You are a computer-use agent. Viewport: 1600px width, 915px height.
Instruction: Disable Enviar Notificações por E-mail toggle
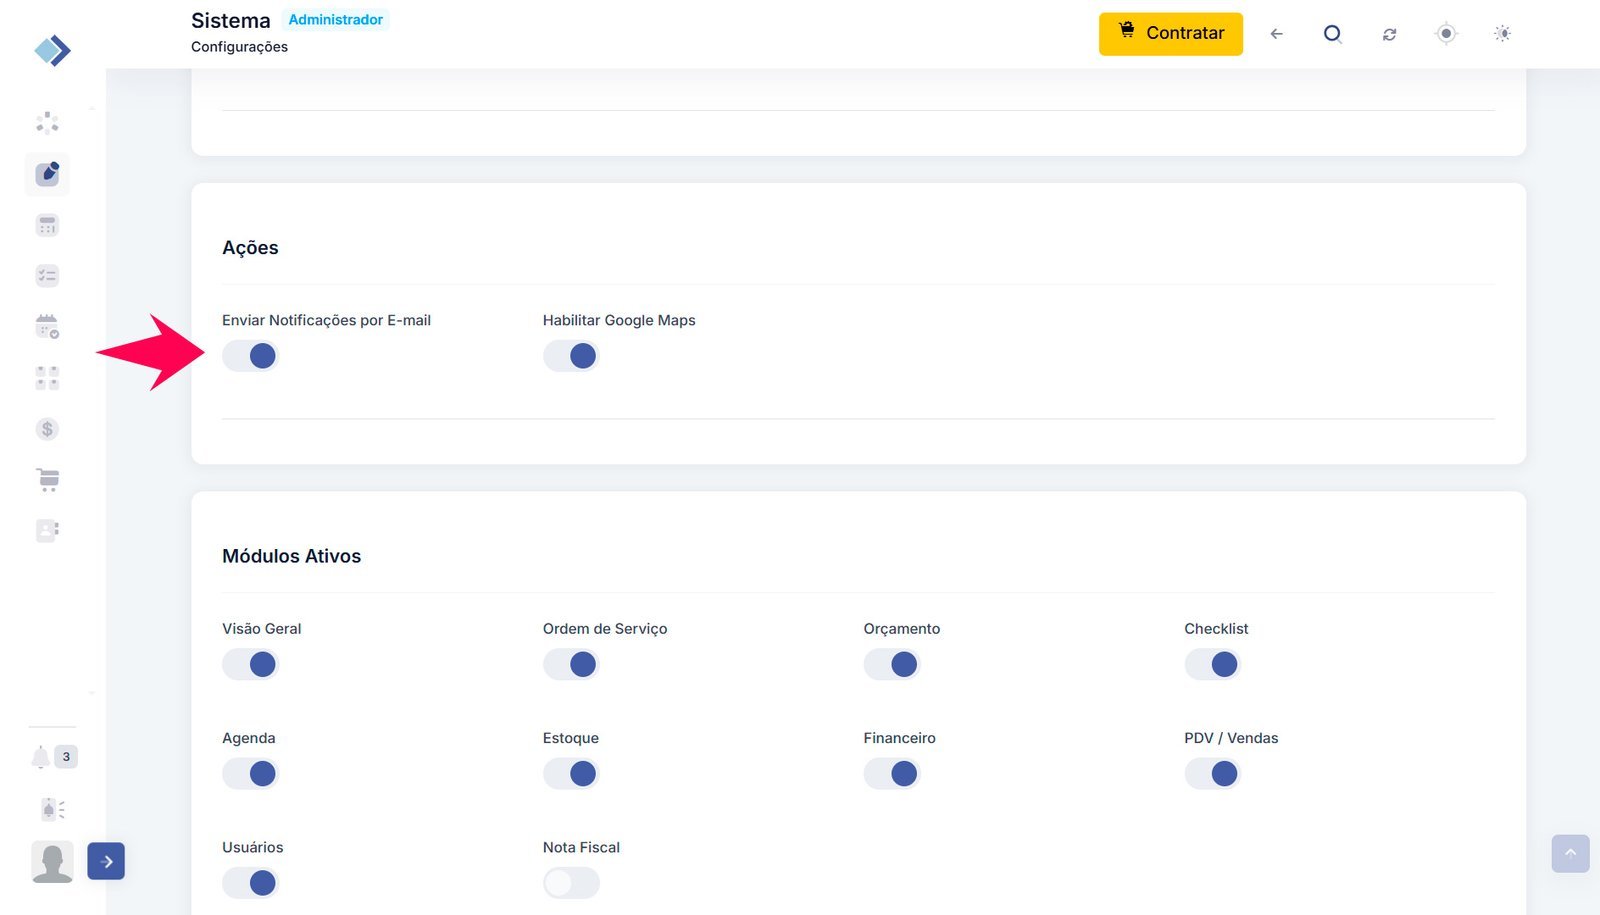coord(250,356)
